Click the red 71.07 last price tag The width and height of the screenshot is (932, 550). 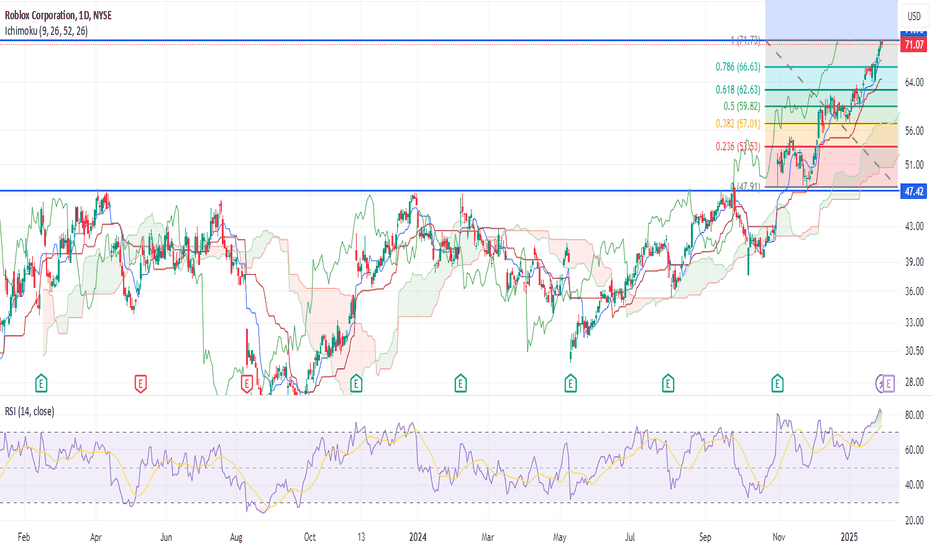coord(914,45)
